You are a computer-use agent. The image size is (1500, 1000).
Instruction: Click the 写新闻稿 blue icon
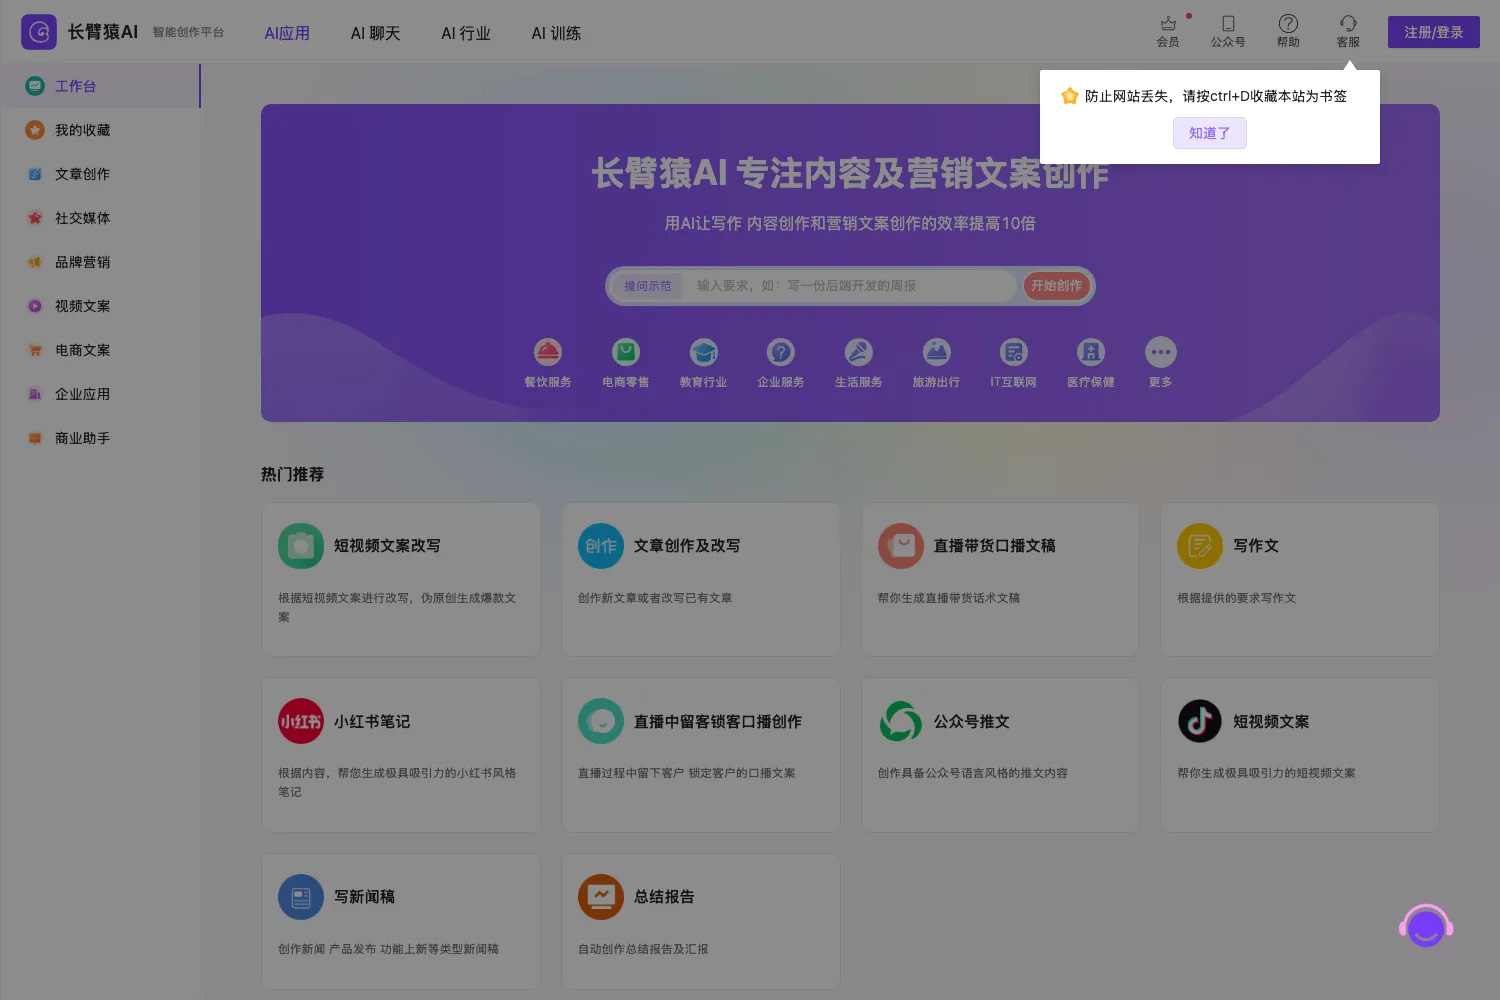[x=301, y=897]
